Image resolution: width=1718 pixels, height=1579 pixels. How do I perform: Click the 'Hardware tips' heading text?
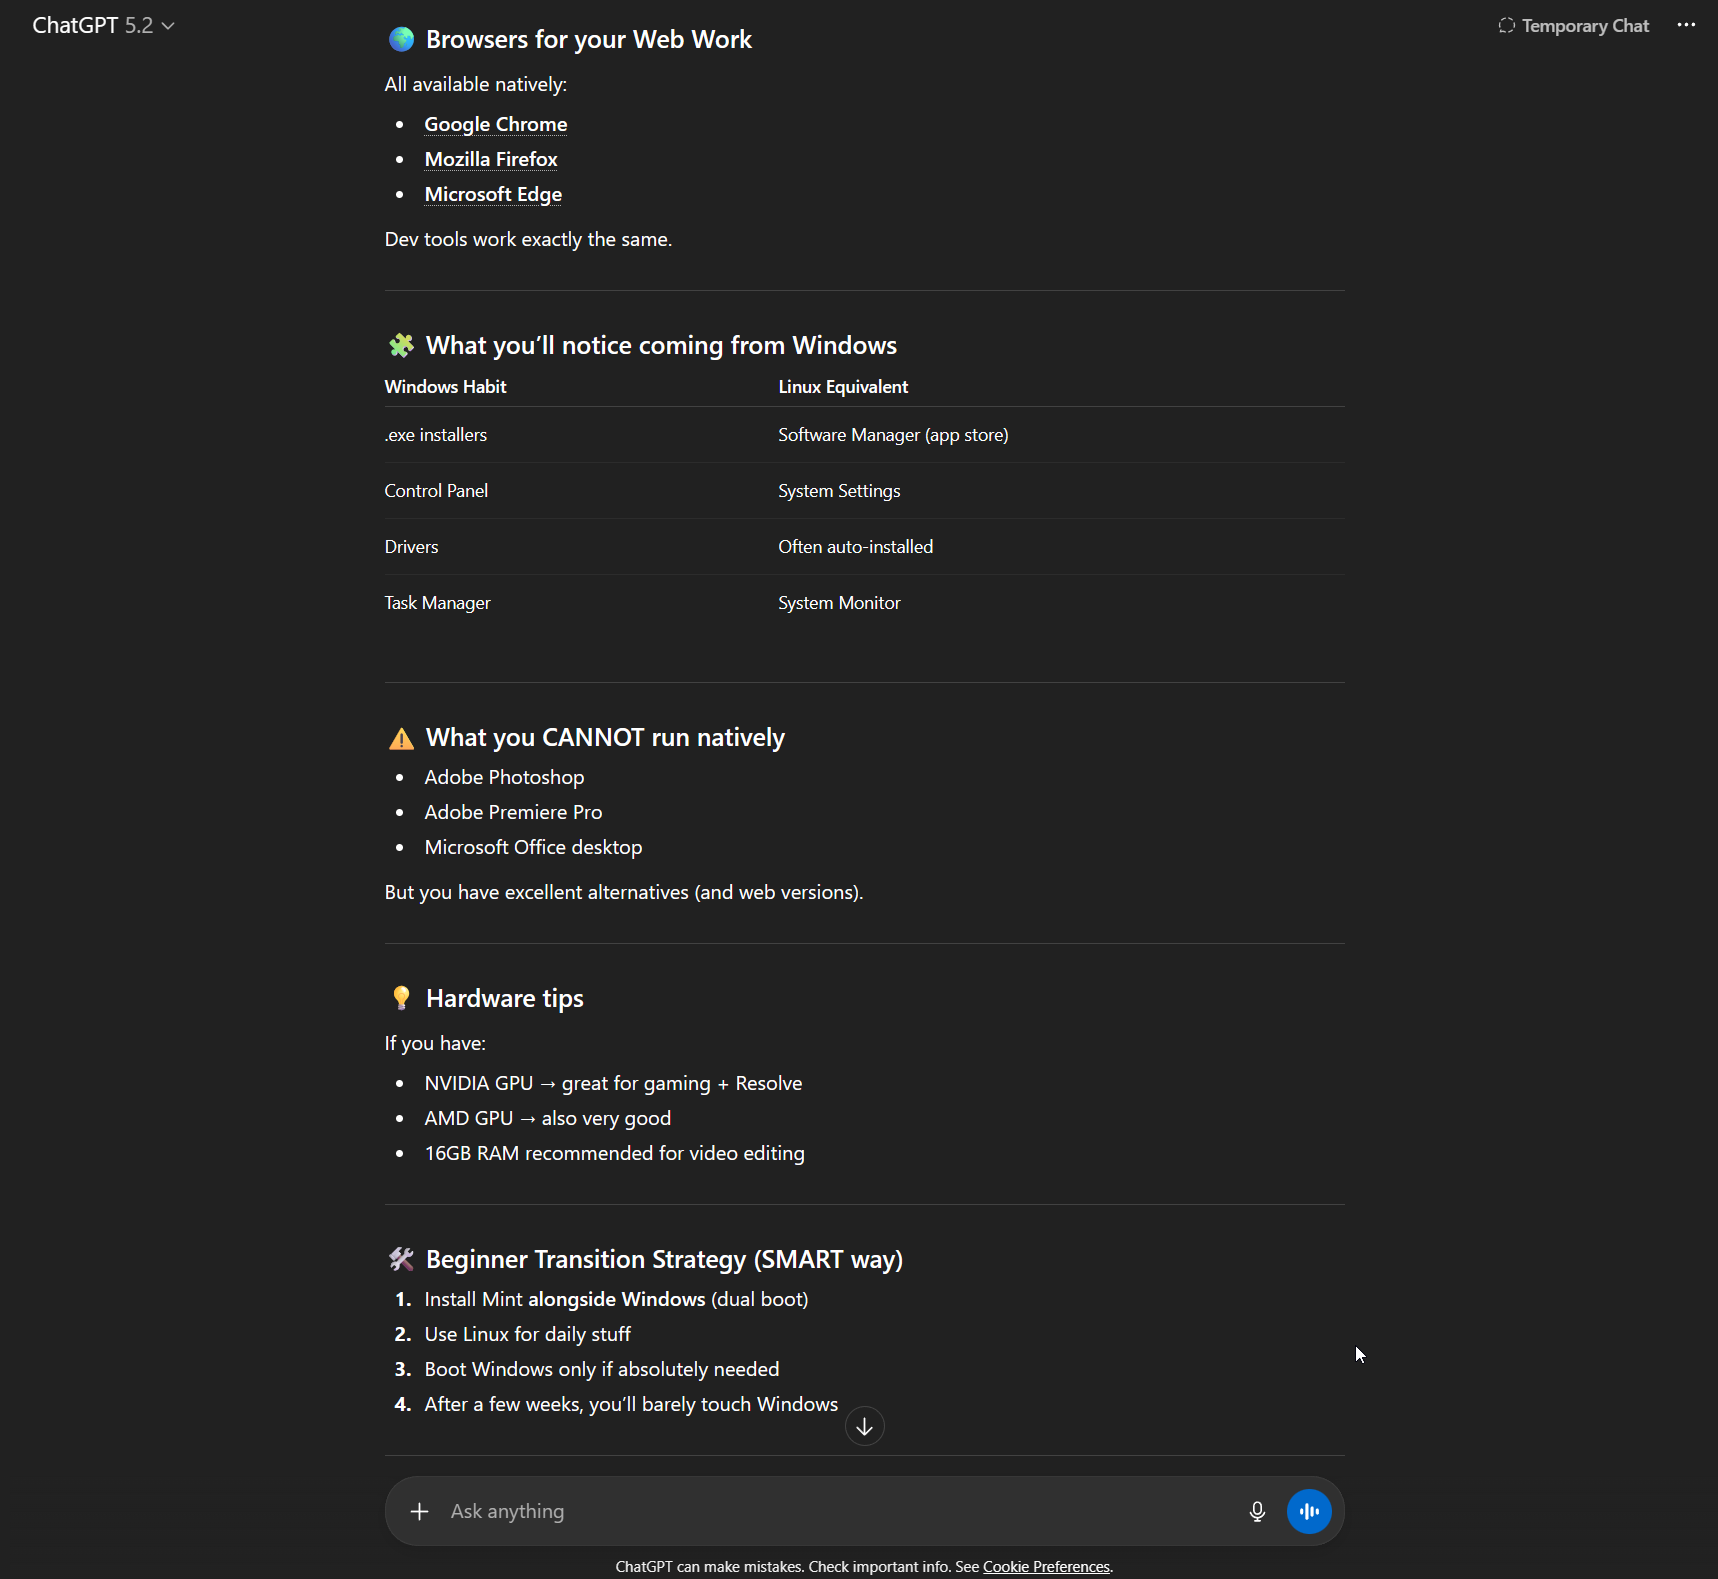[x=504, y=998]
